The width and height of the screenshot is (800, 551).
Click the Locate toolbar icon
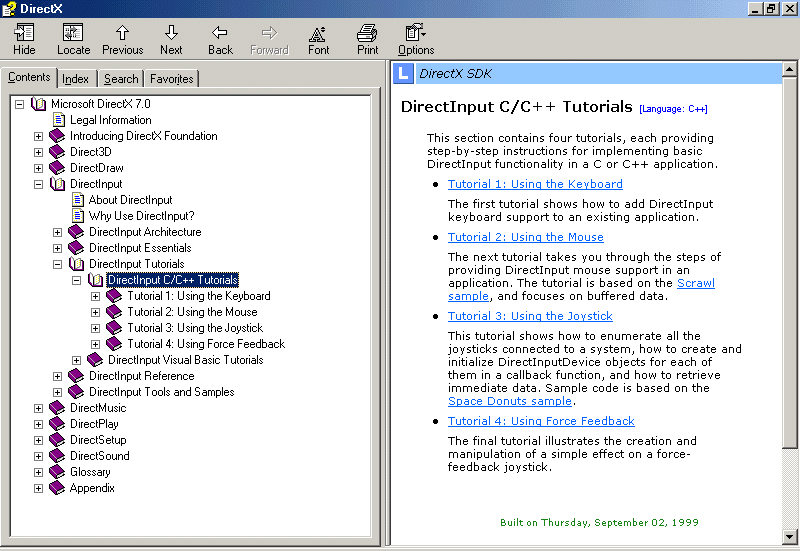pyautogui.click(x=73, y=33)
